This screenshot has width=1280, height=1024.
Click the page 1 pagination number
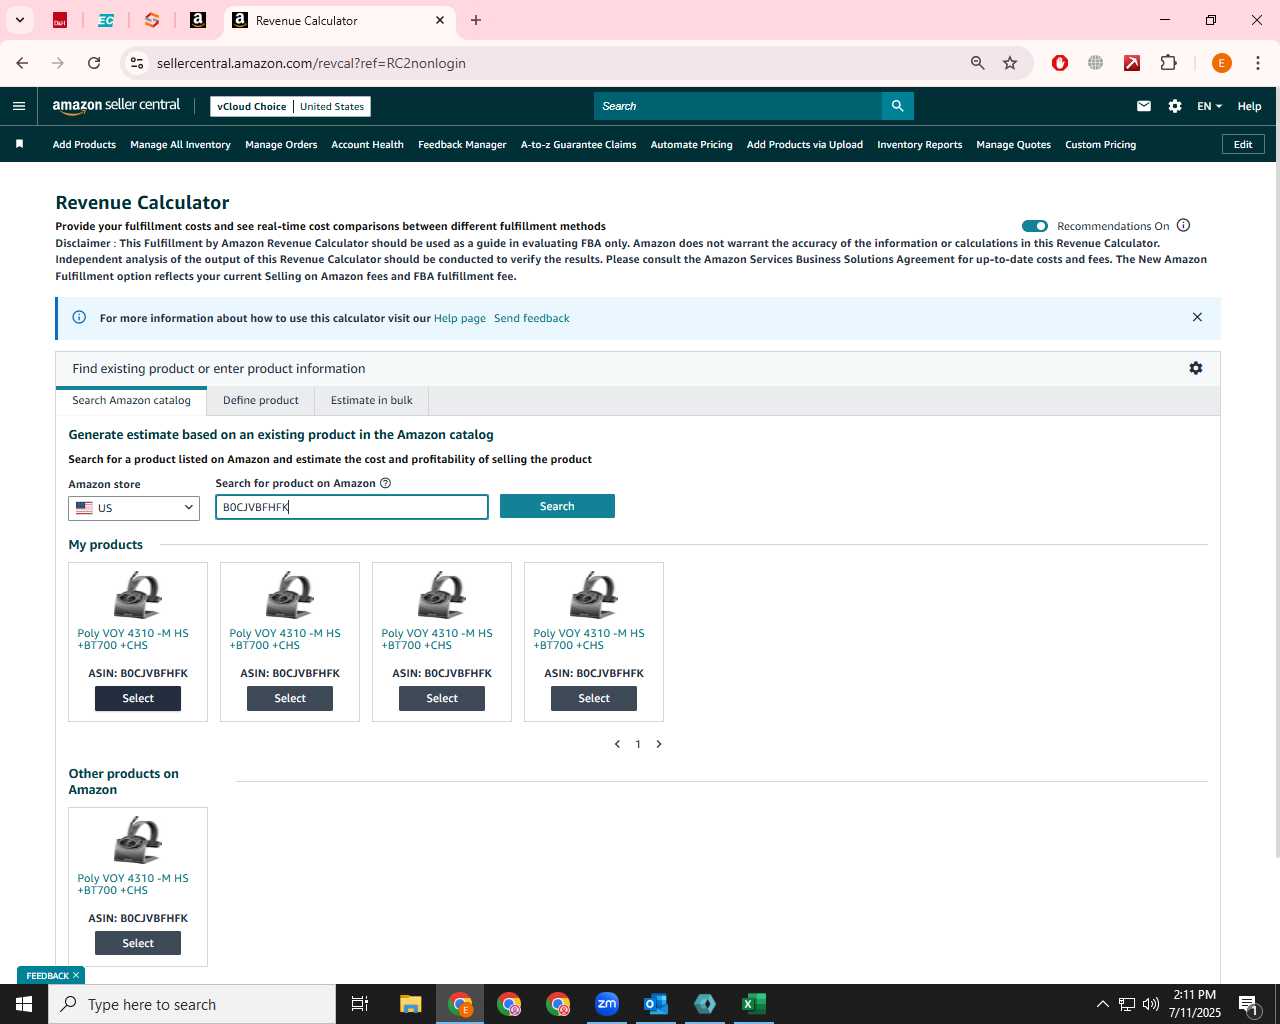(x=638, y=744)
